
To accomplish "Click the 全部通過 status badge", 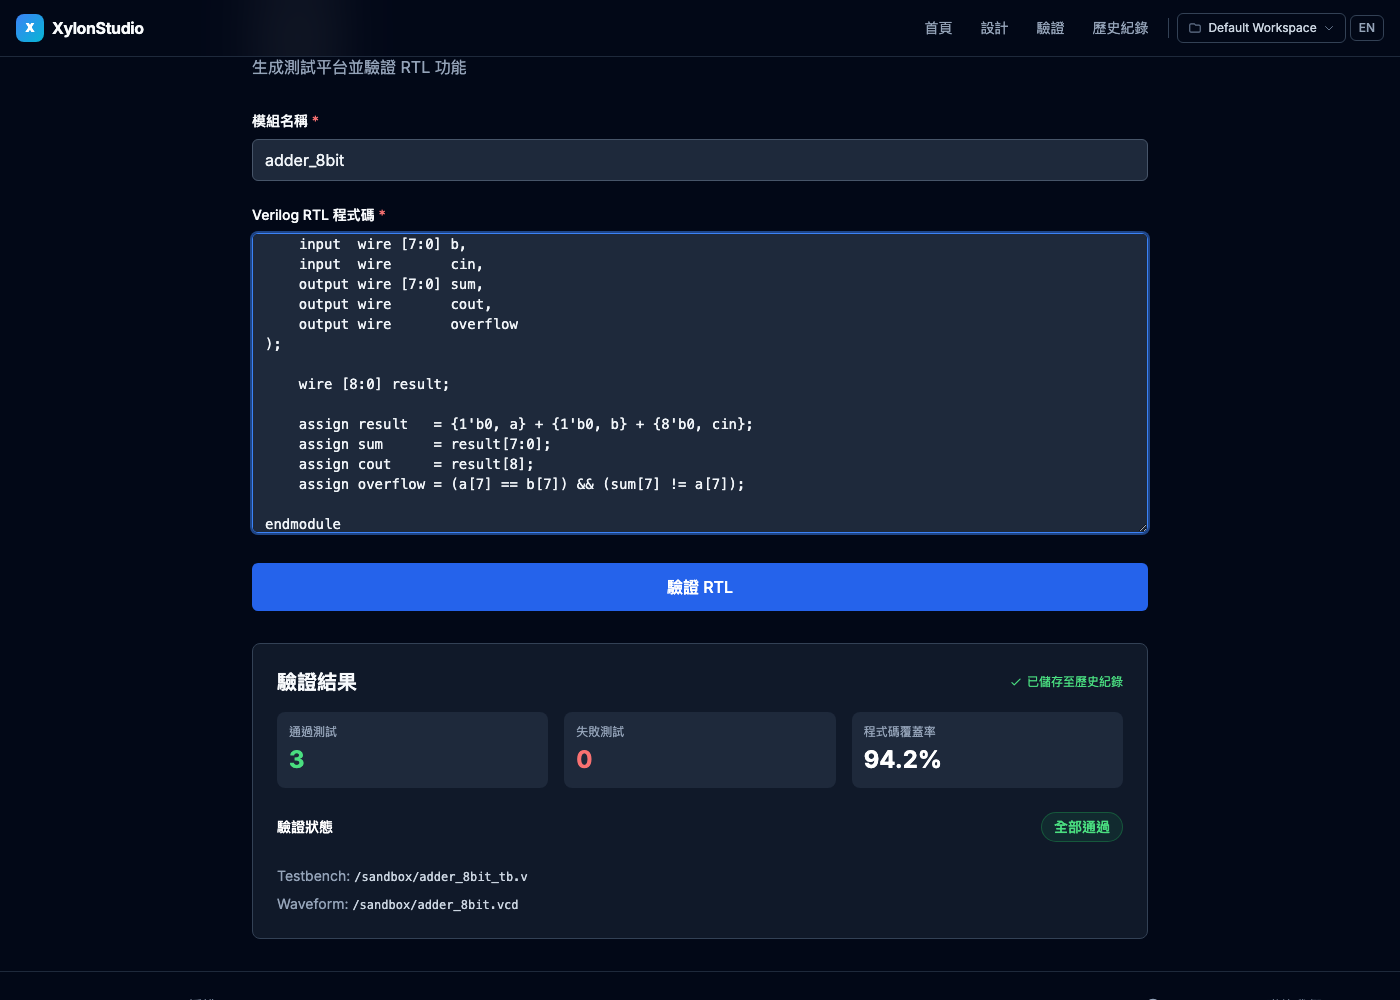I will [1082, 827].
